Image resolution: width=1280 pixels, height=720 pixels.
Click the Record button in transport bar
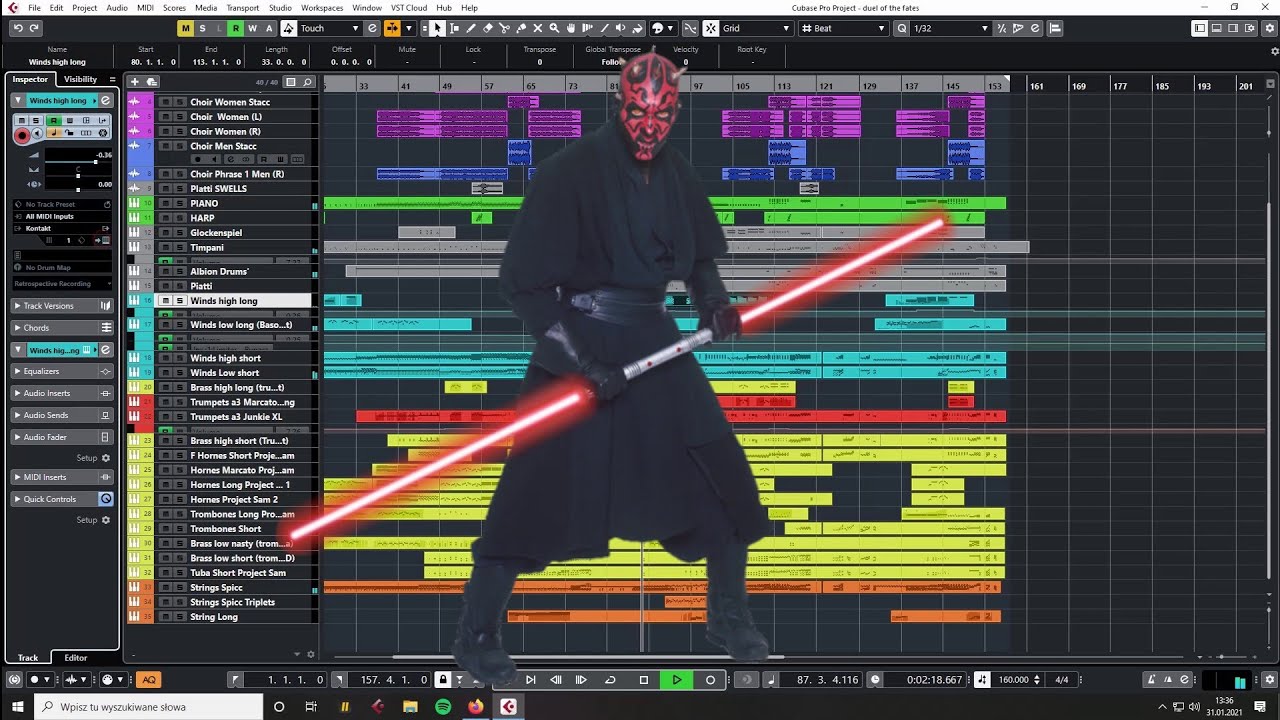coord(711,680)
